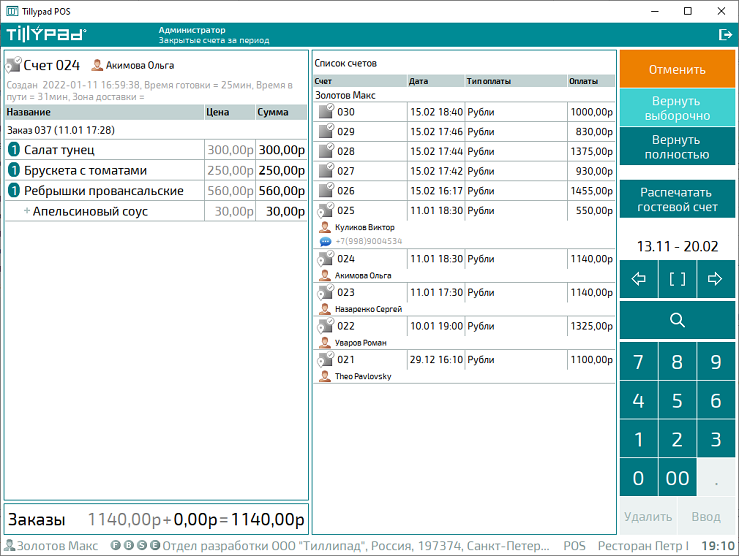Click Распечатать гостевой счет button
Viewport: 739px width, 556px height.
point(677,200)
